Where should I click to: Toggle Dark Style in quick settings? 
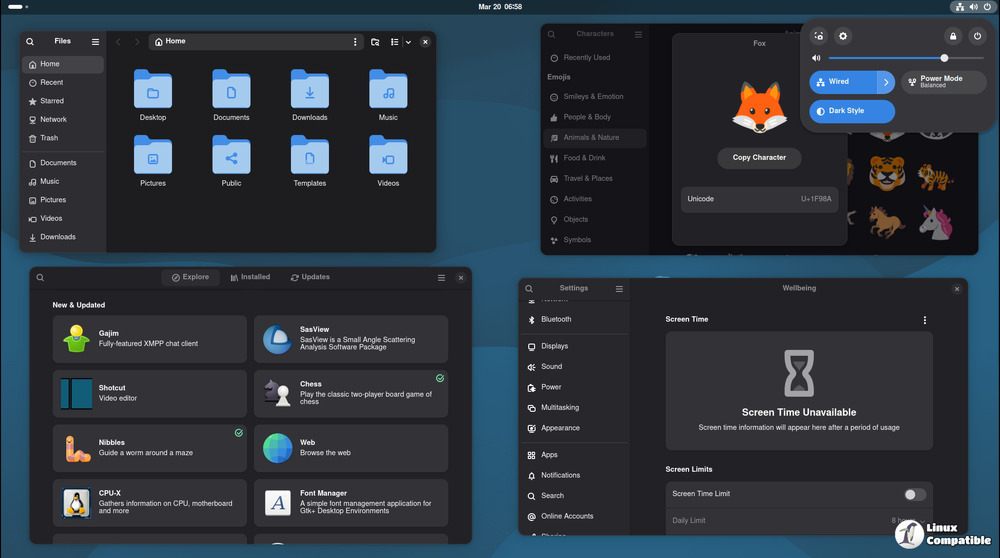pyautogui.click(x=852, y=111)
